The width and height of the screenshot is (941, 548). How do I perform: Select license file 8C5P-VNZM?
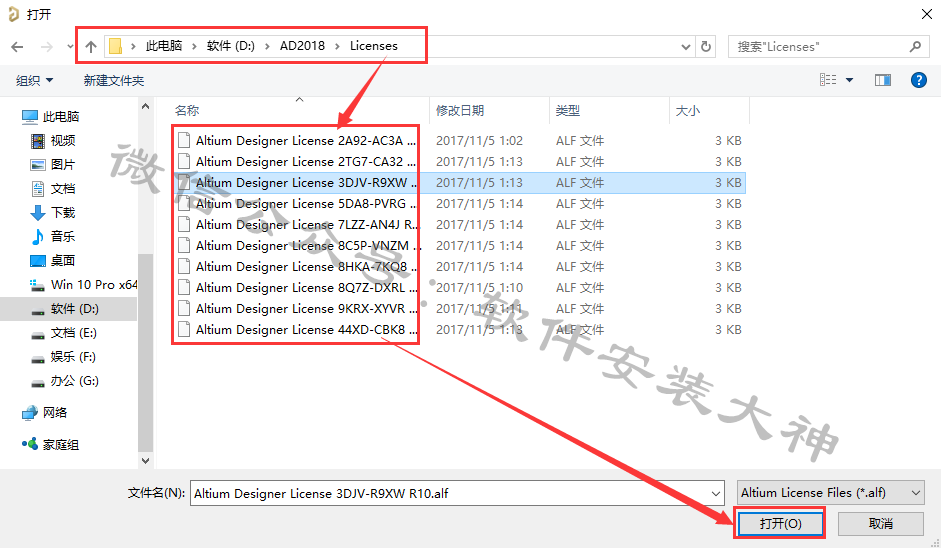click(x=460, y=245)
